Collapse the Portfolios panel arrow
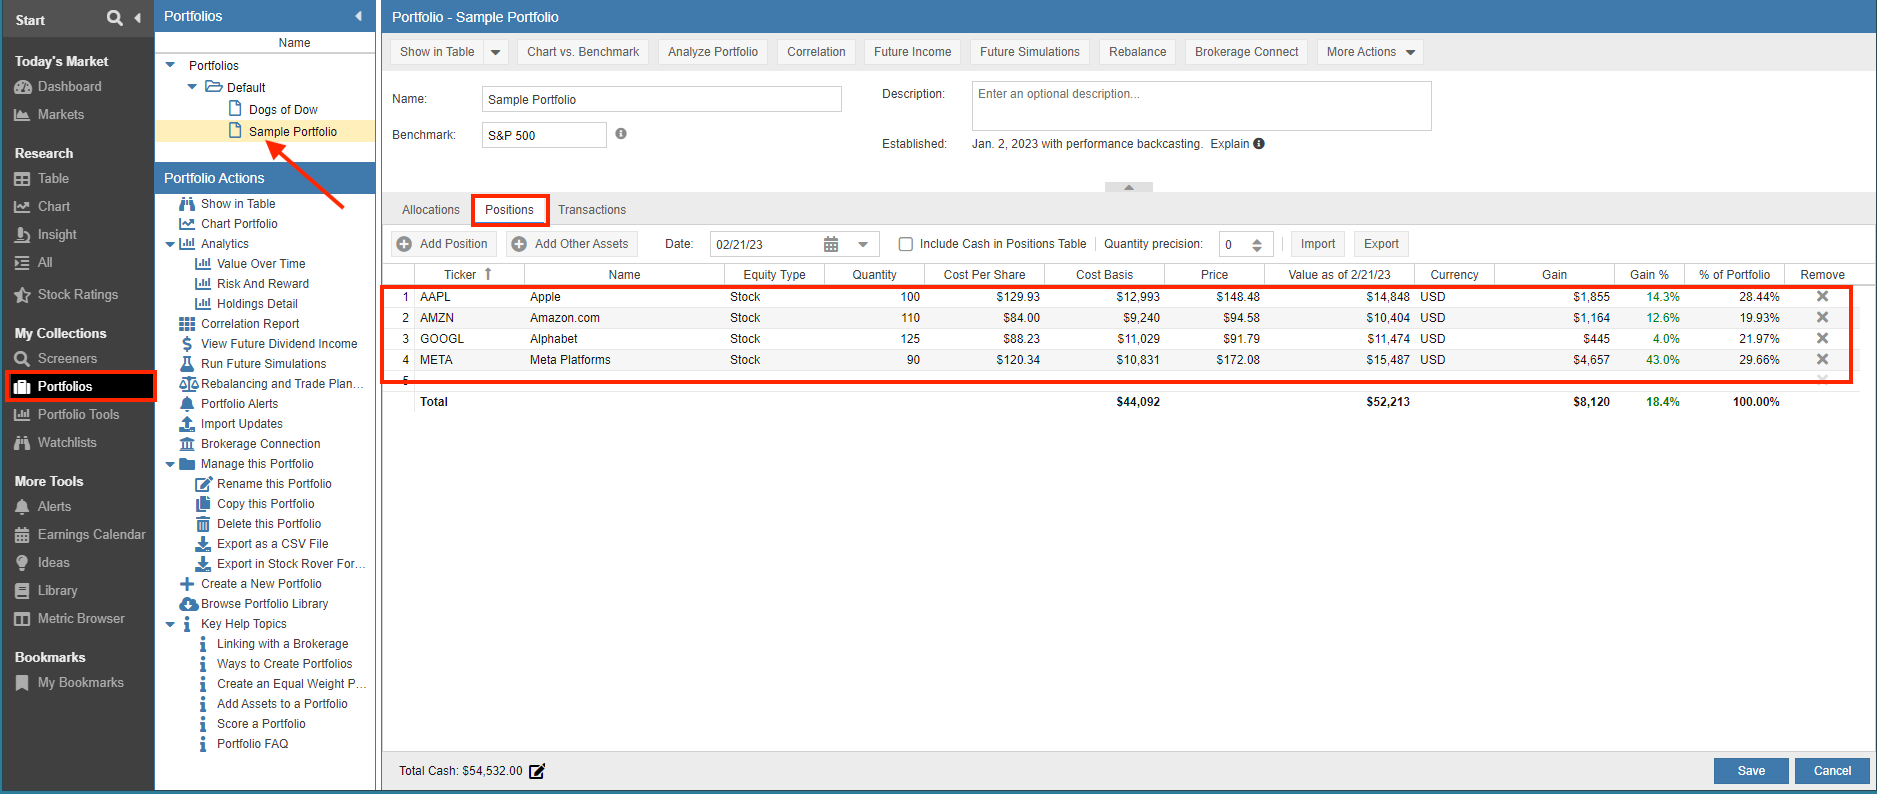 click(359, 16)
